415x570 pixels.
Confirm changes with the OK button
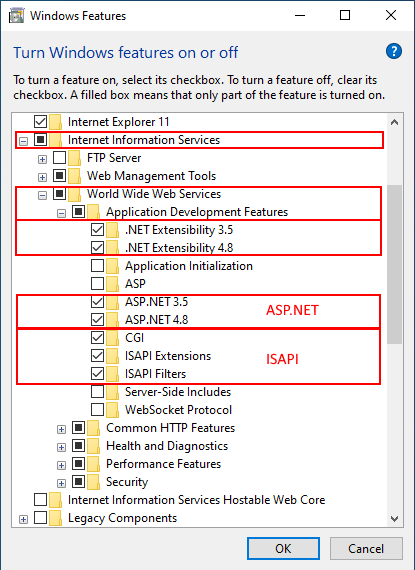coord(283,549)
